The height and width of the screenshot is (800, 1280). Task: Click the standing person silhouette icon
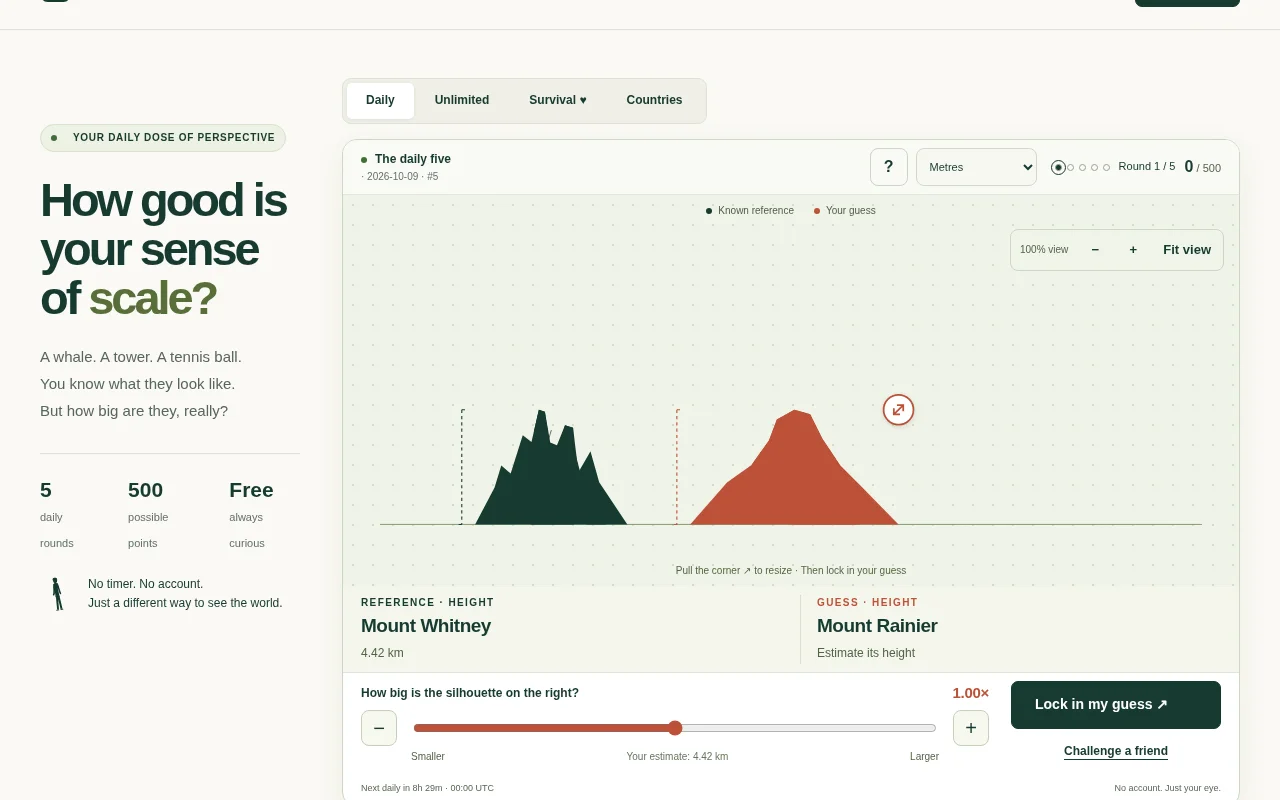pos(57,594)
